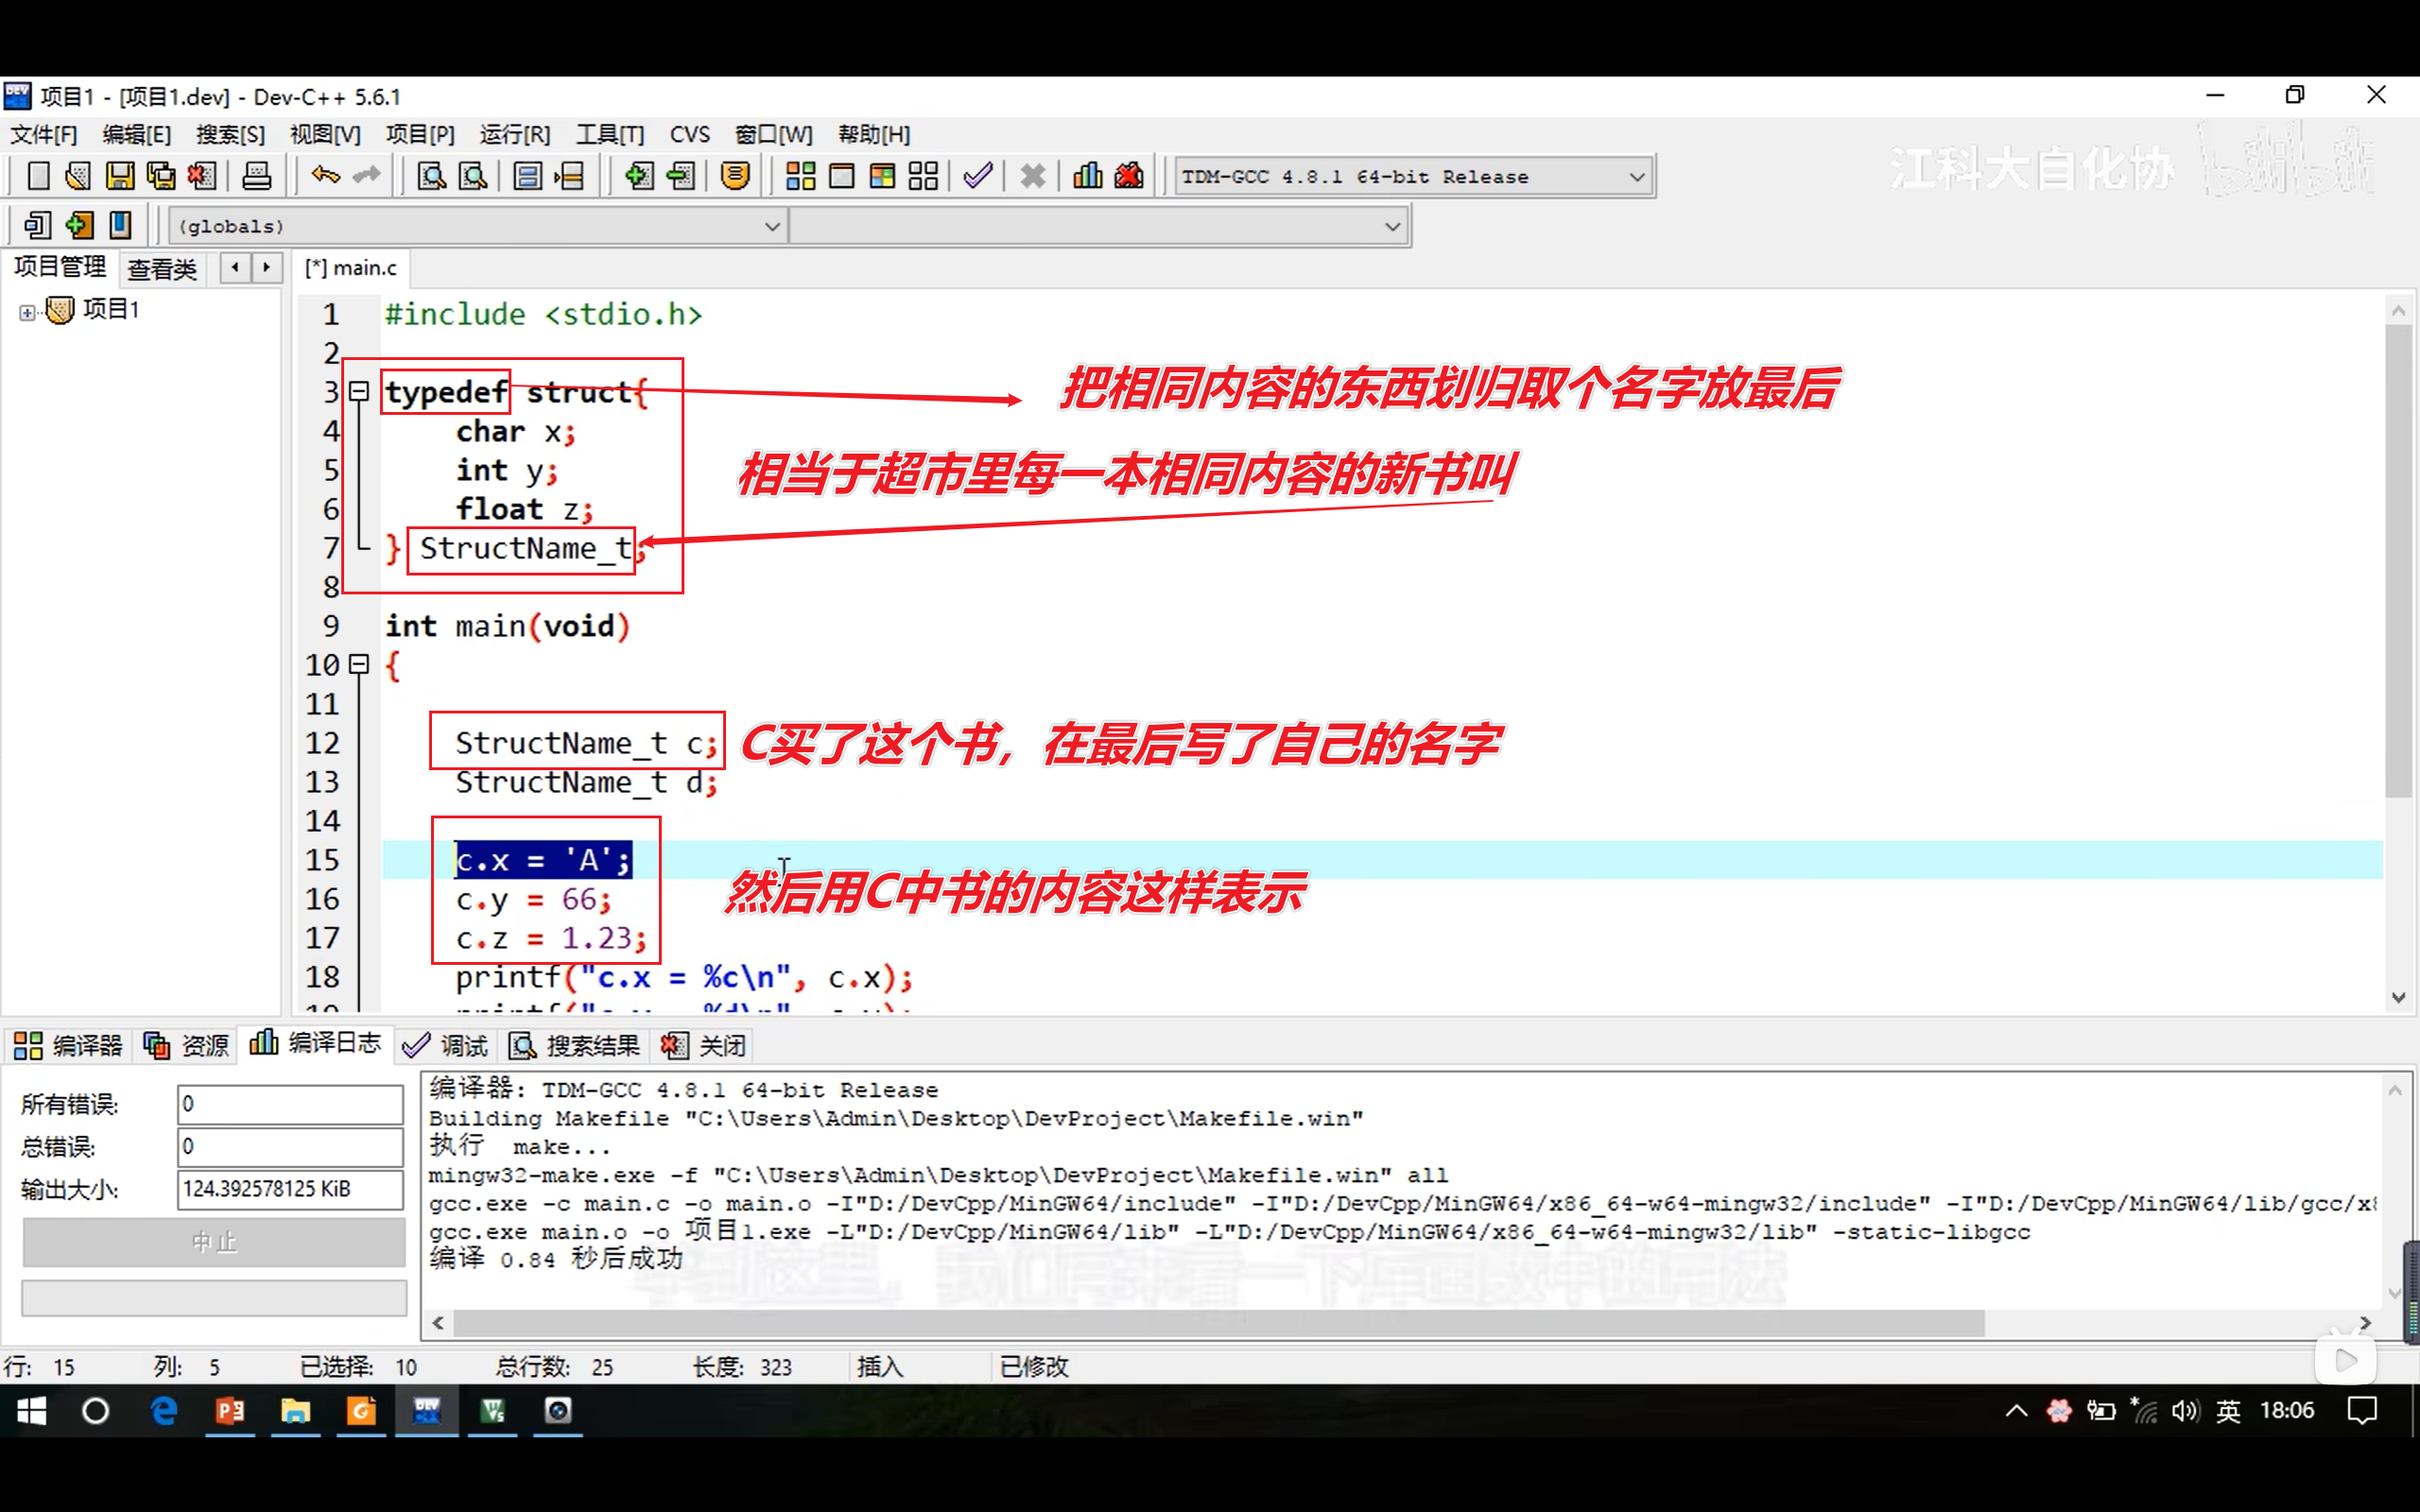Click the purple checkmark syntax check icon
Image resolution: width=2420 pixels, height=1512 pixels.
pyautogui.click(x=977, y=177)
